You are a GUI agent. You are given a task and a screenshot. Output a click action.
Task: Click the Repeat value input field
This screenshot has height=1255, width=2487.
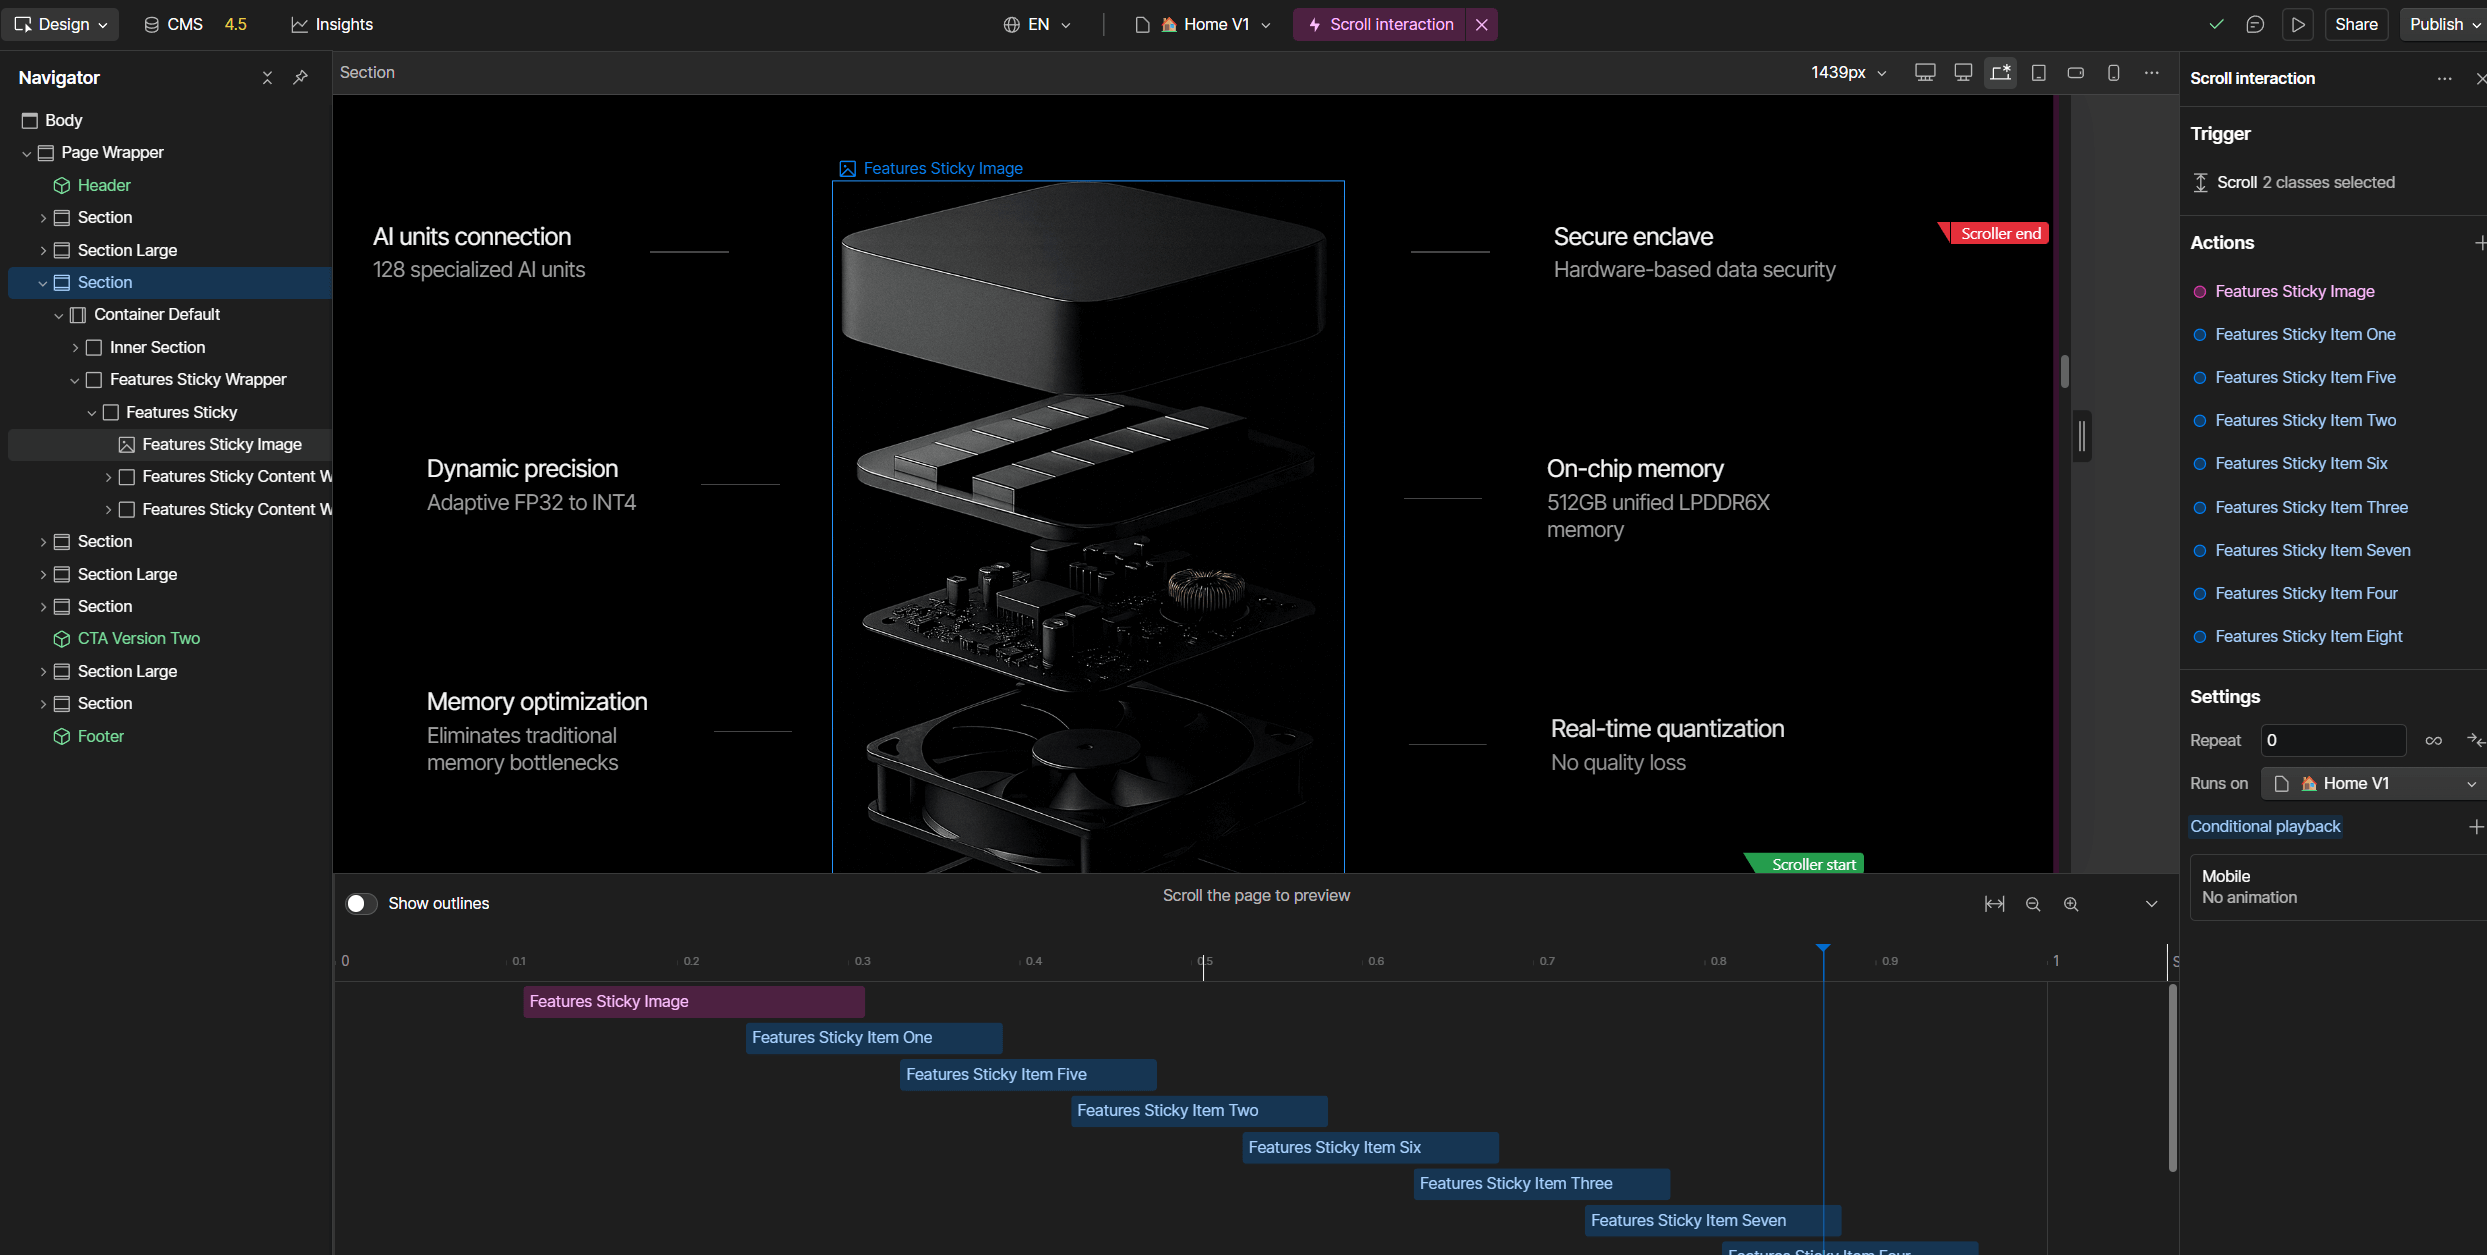point(2332,740)
